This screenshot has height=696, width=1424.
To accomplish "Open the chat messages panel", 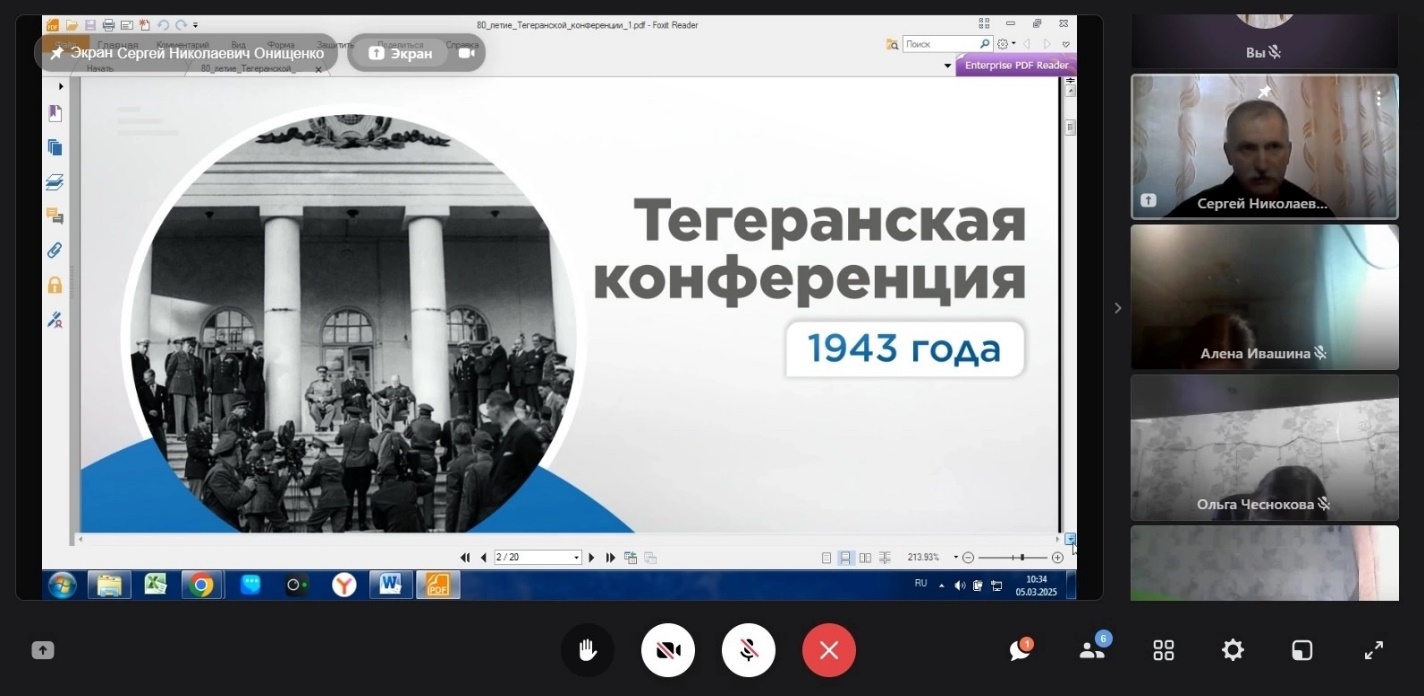I will 1020,651.
